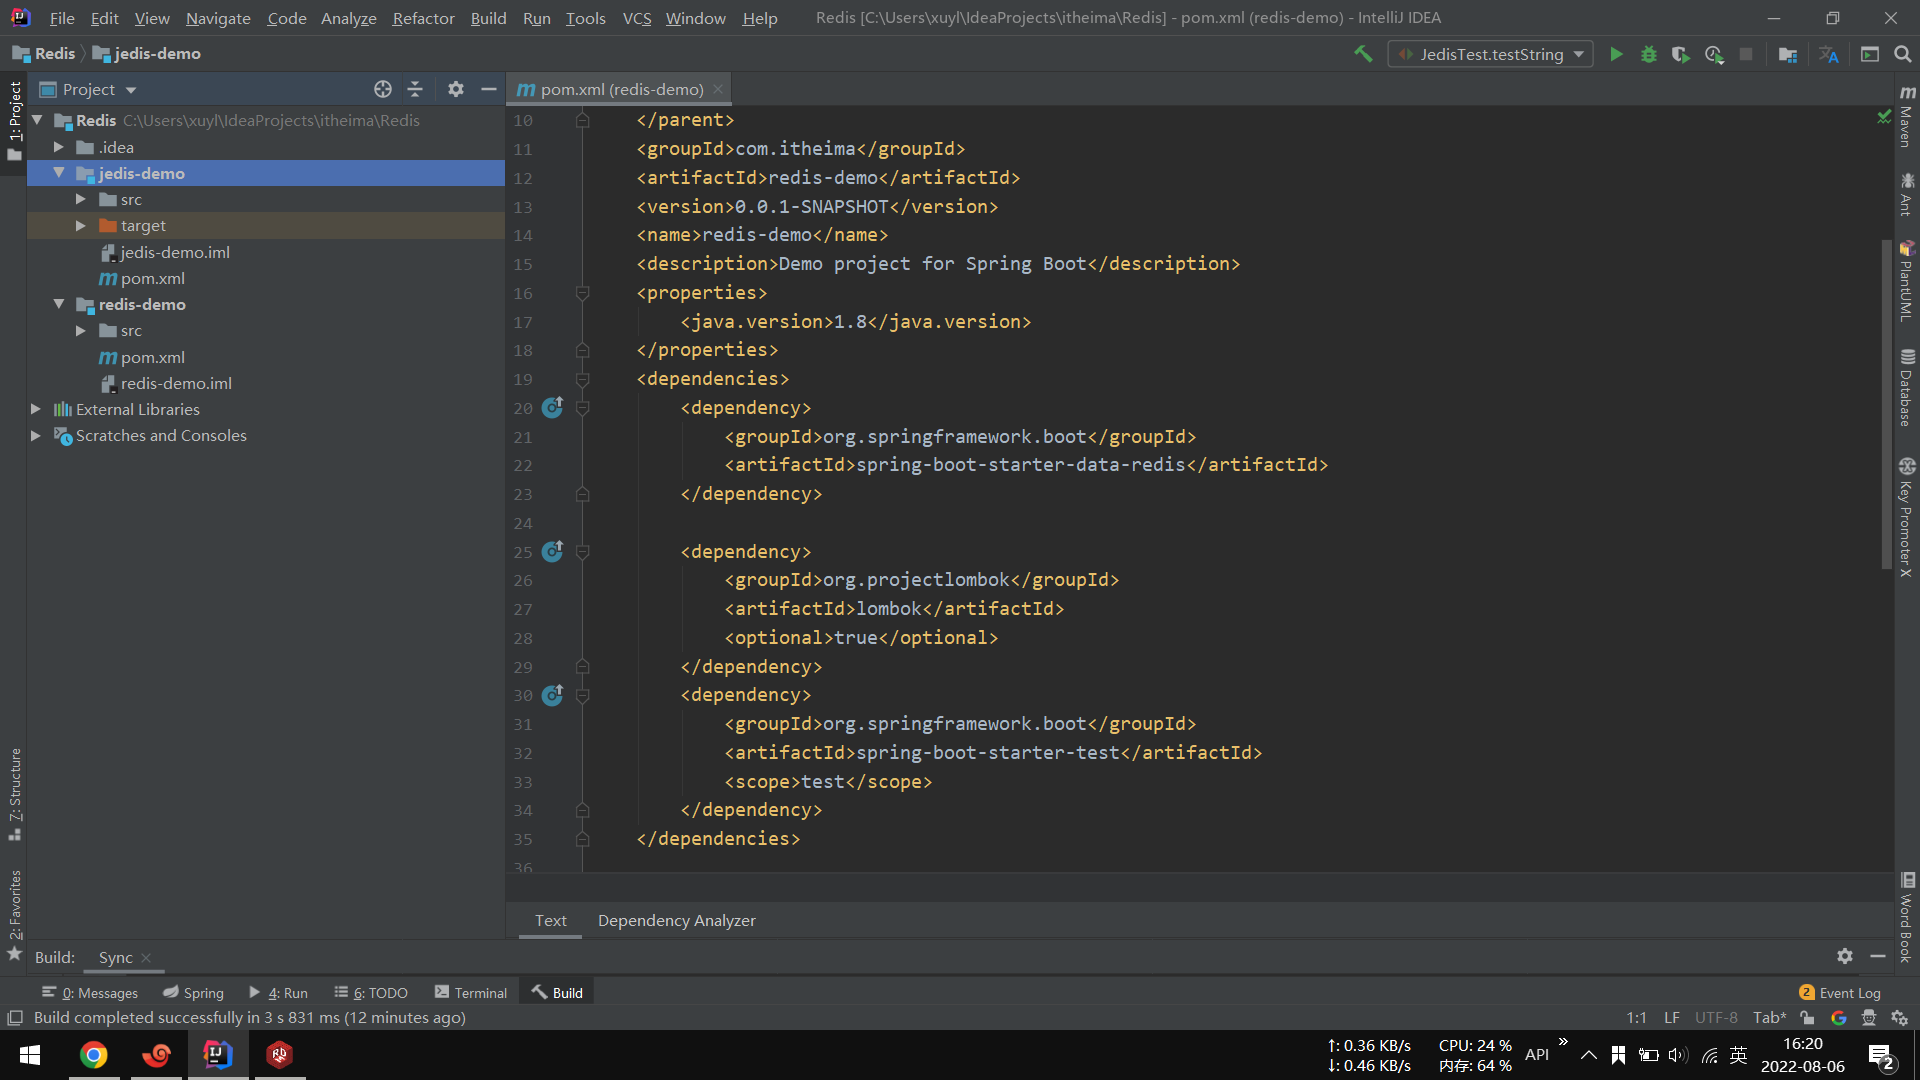Open the 4: Run tool window

pyautogui.click(x=279, y=992)
